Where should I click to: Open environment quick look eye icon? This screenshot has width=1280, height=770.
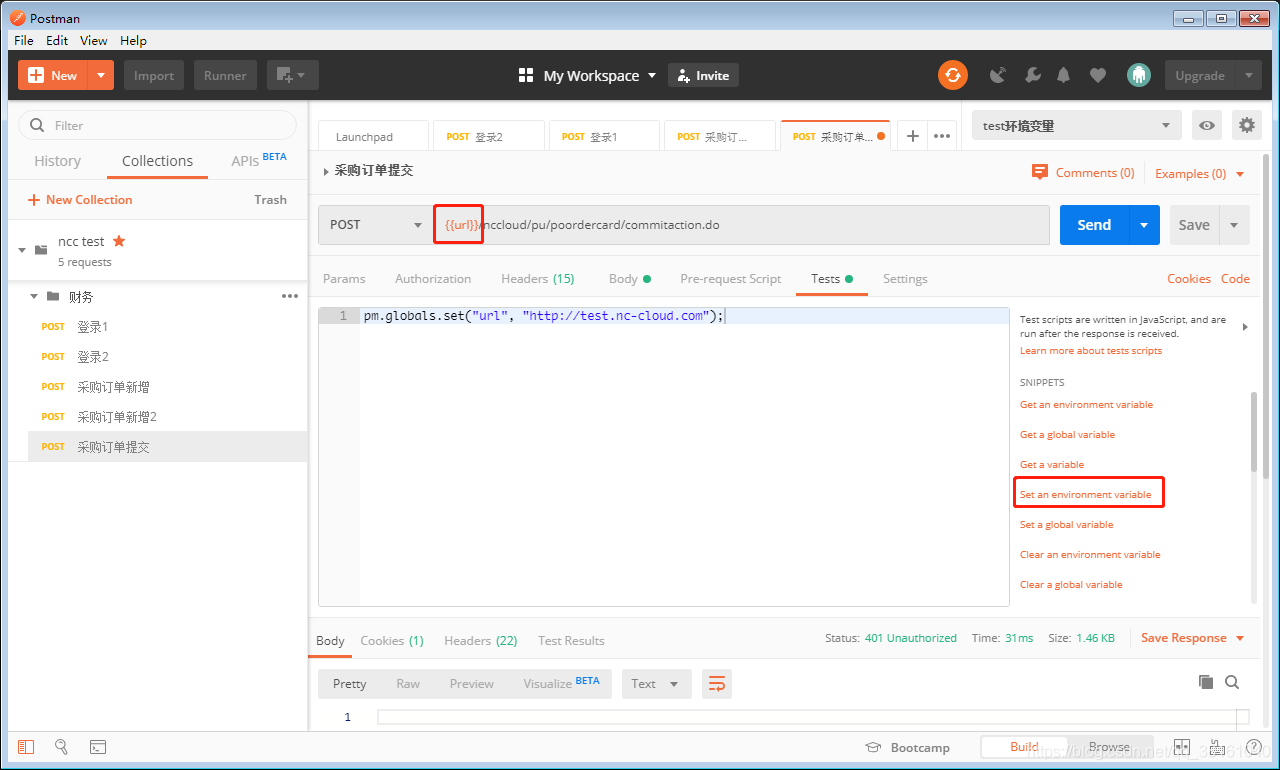coord(1208,125)
